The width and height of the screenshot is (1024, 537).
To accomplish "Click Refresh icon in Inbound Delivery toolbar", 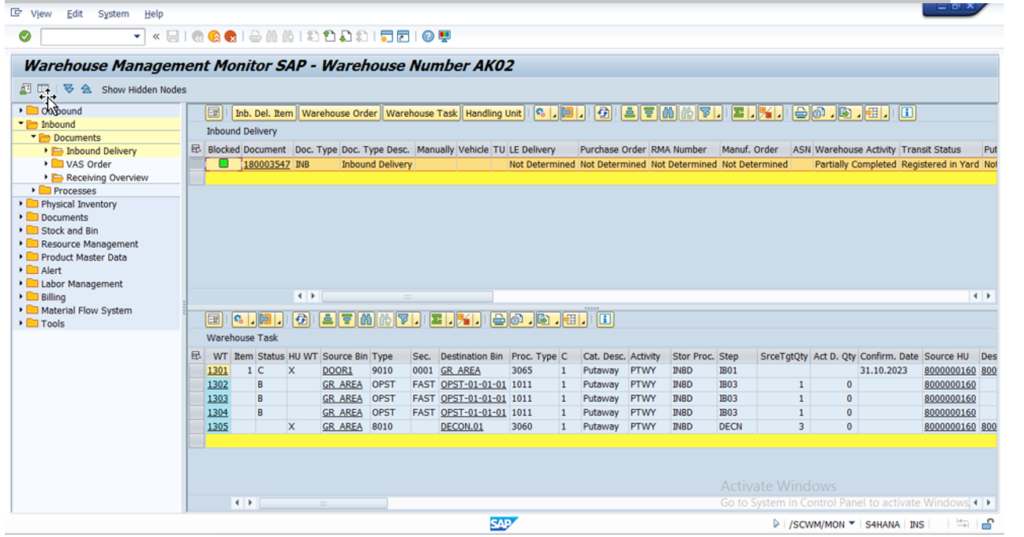I will 603,113.
